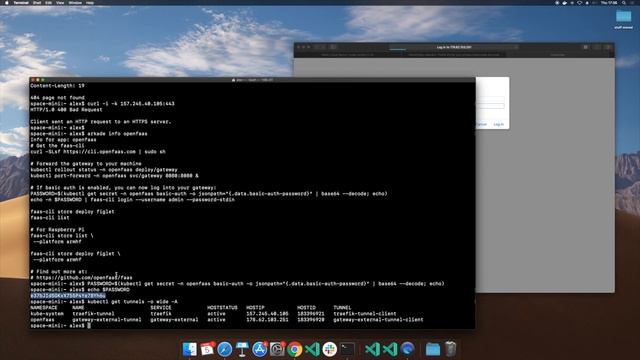Open Slack from the dock
Screen dimensions: 640x360
point(330,349)
